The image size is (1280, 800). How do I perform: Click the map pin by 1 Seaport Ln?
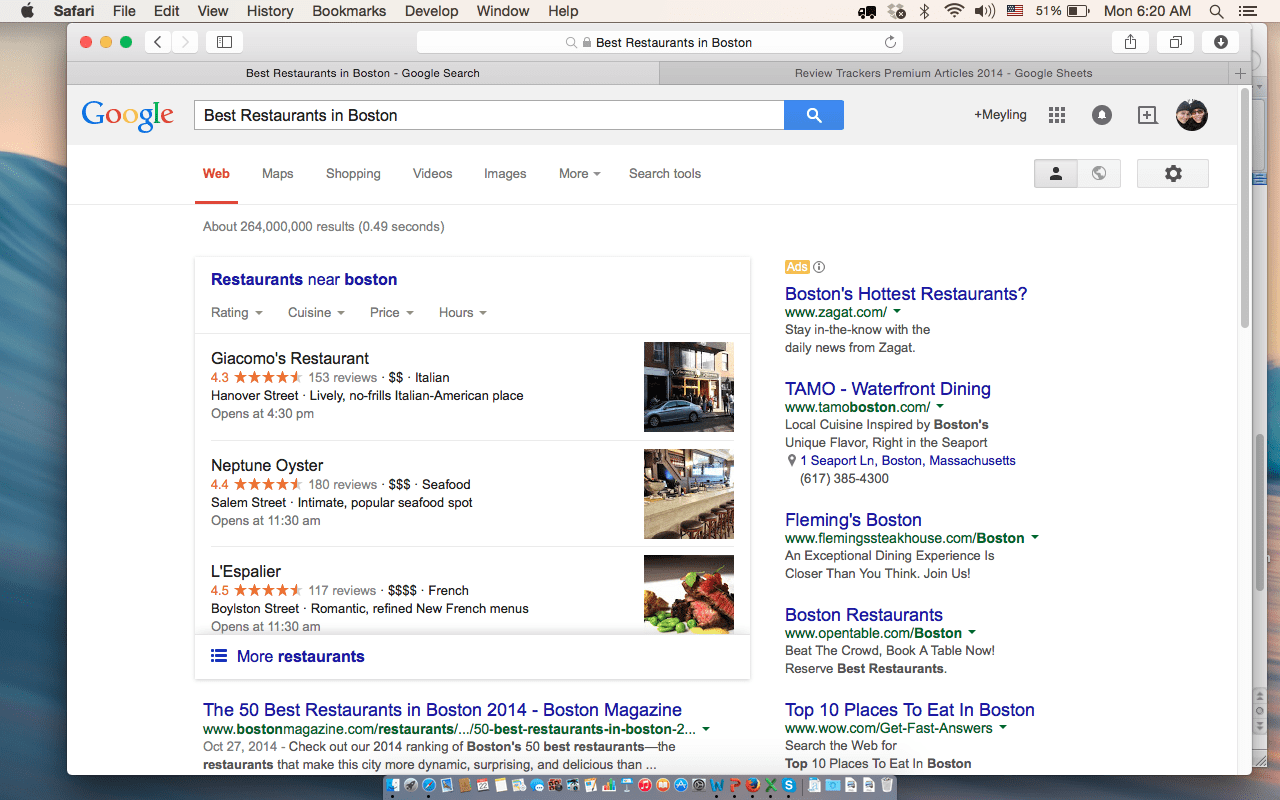(791, 461)
